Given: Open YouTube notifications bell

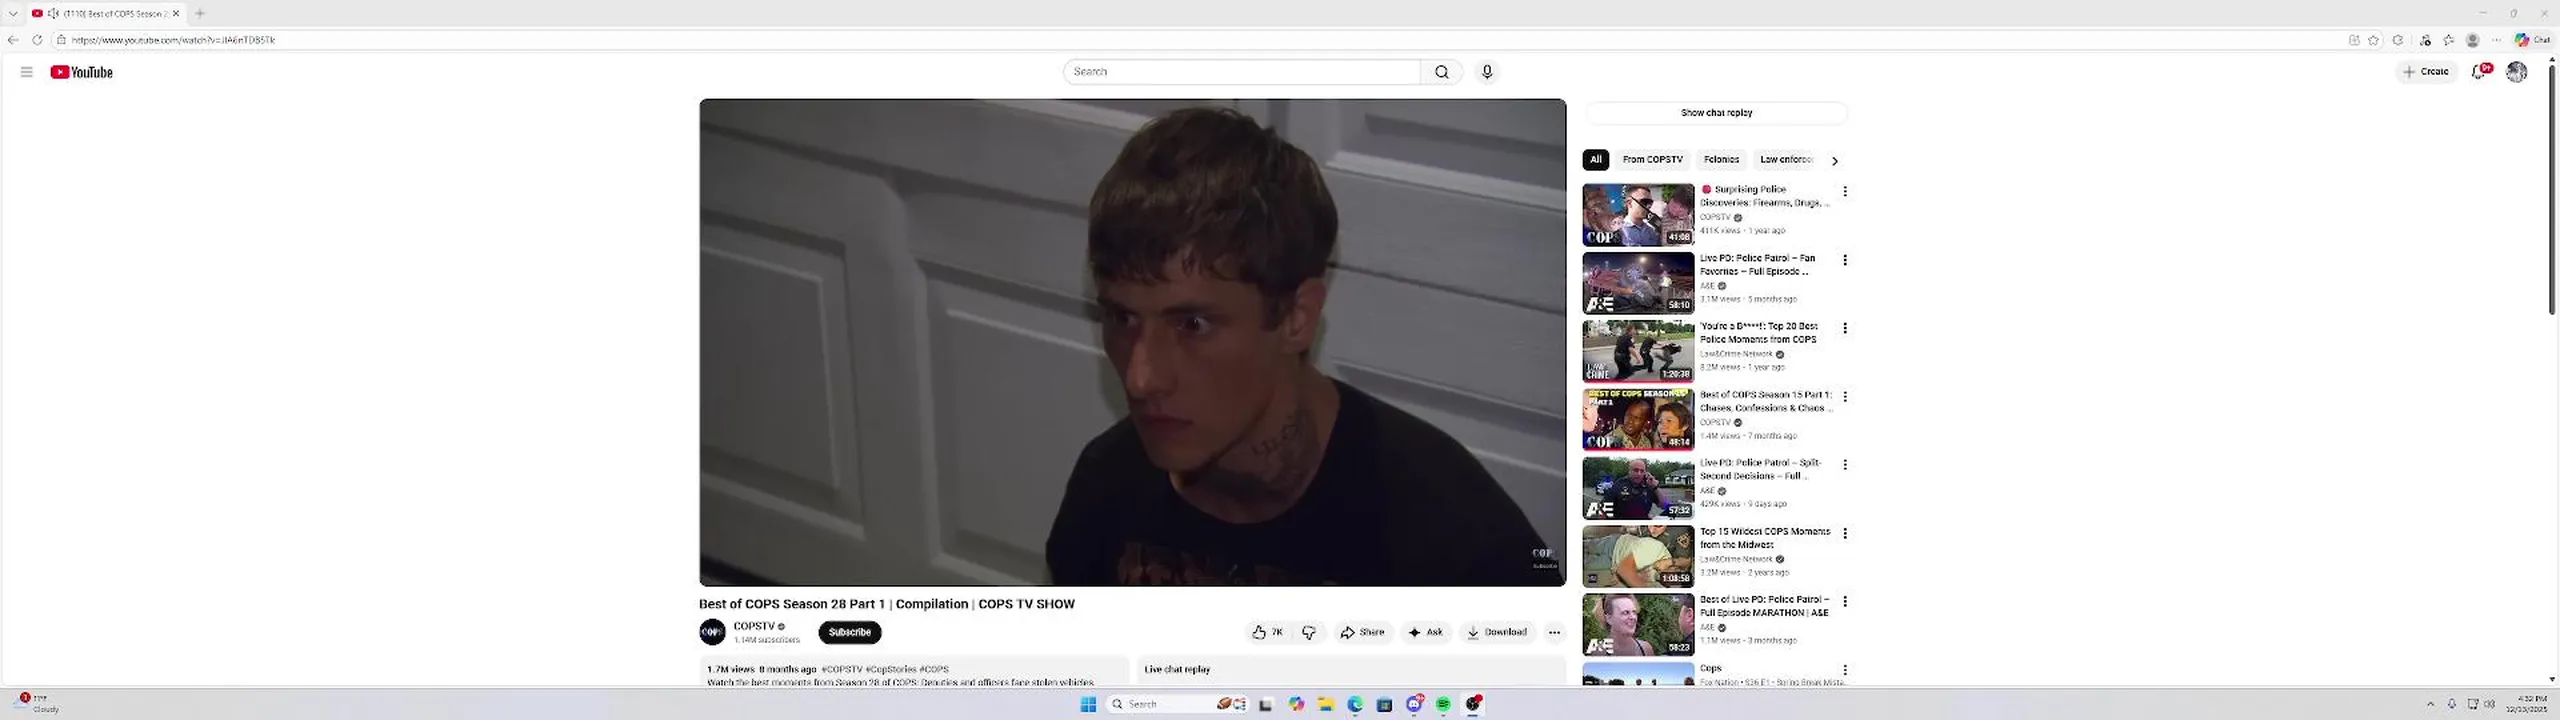Looking at the screenshot, I should click(x=2480, y=71).
